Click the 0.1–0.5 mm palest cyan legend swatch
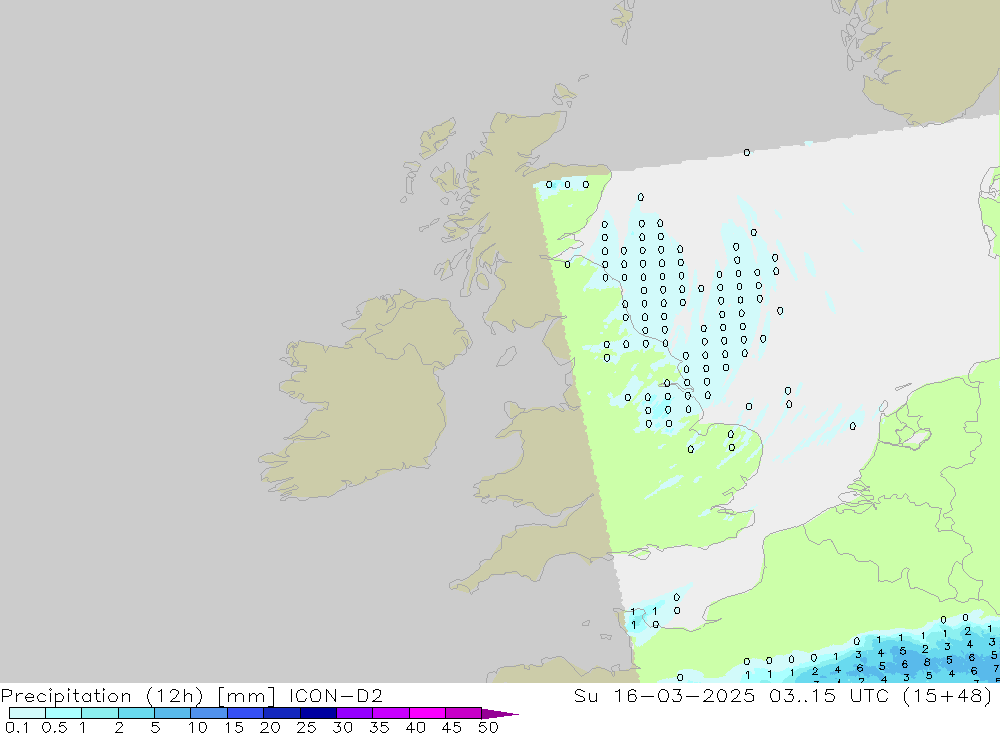Image resolution: width=1000 pixels, height=733 pixels. (x=27, y=713)
